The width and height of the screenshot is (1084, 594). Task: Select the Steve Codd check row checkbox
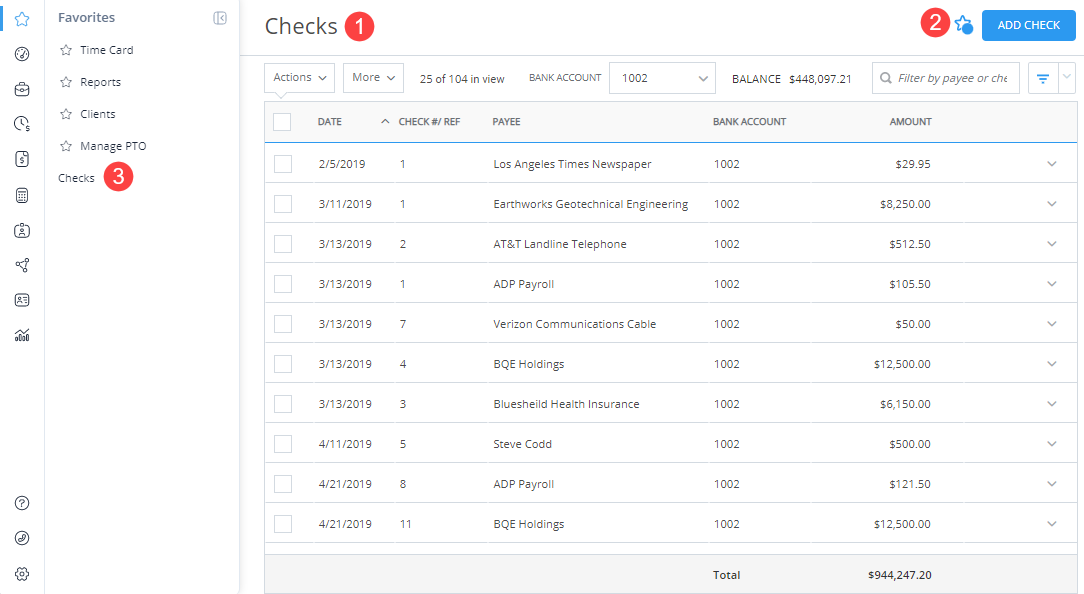pos(283,444)
